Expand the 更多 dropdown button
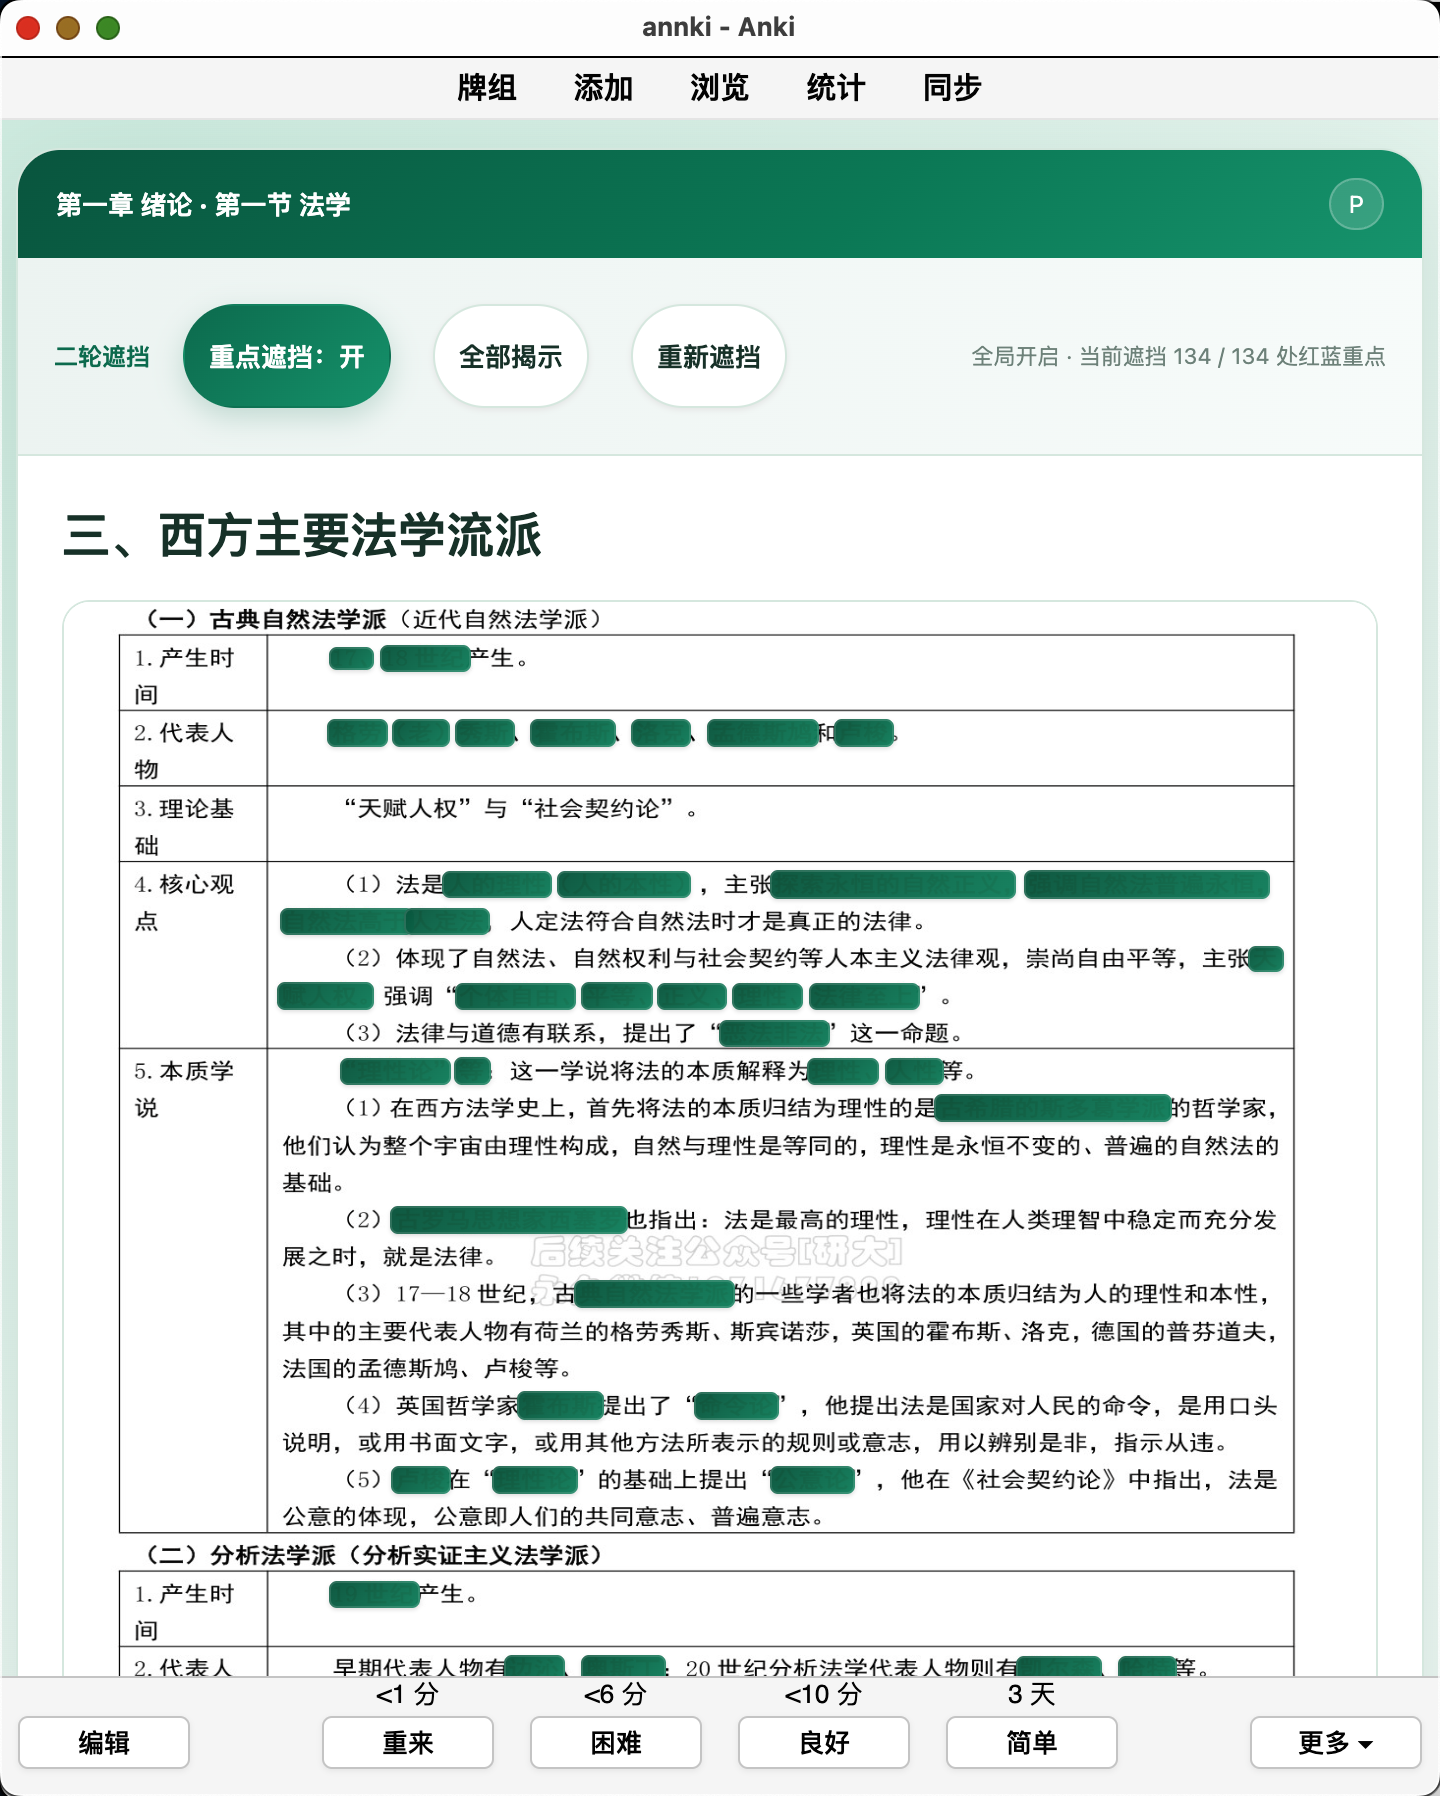This screenshot has width=1440, height=1796. point(1335,1743)
